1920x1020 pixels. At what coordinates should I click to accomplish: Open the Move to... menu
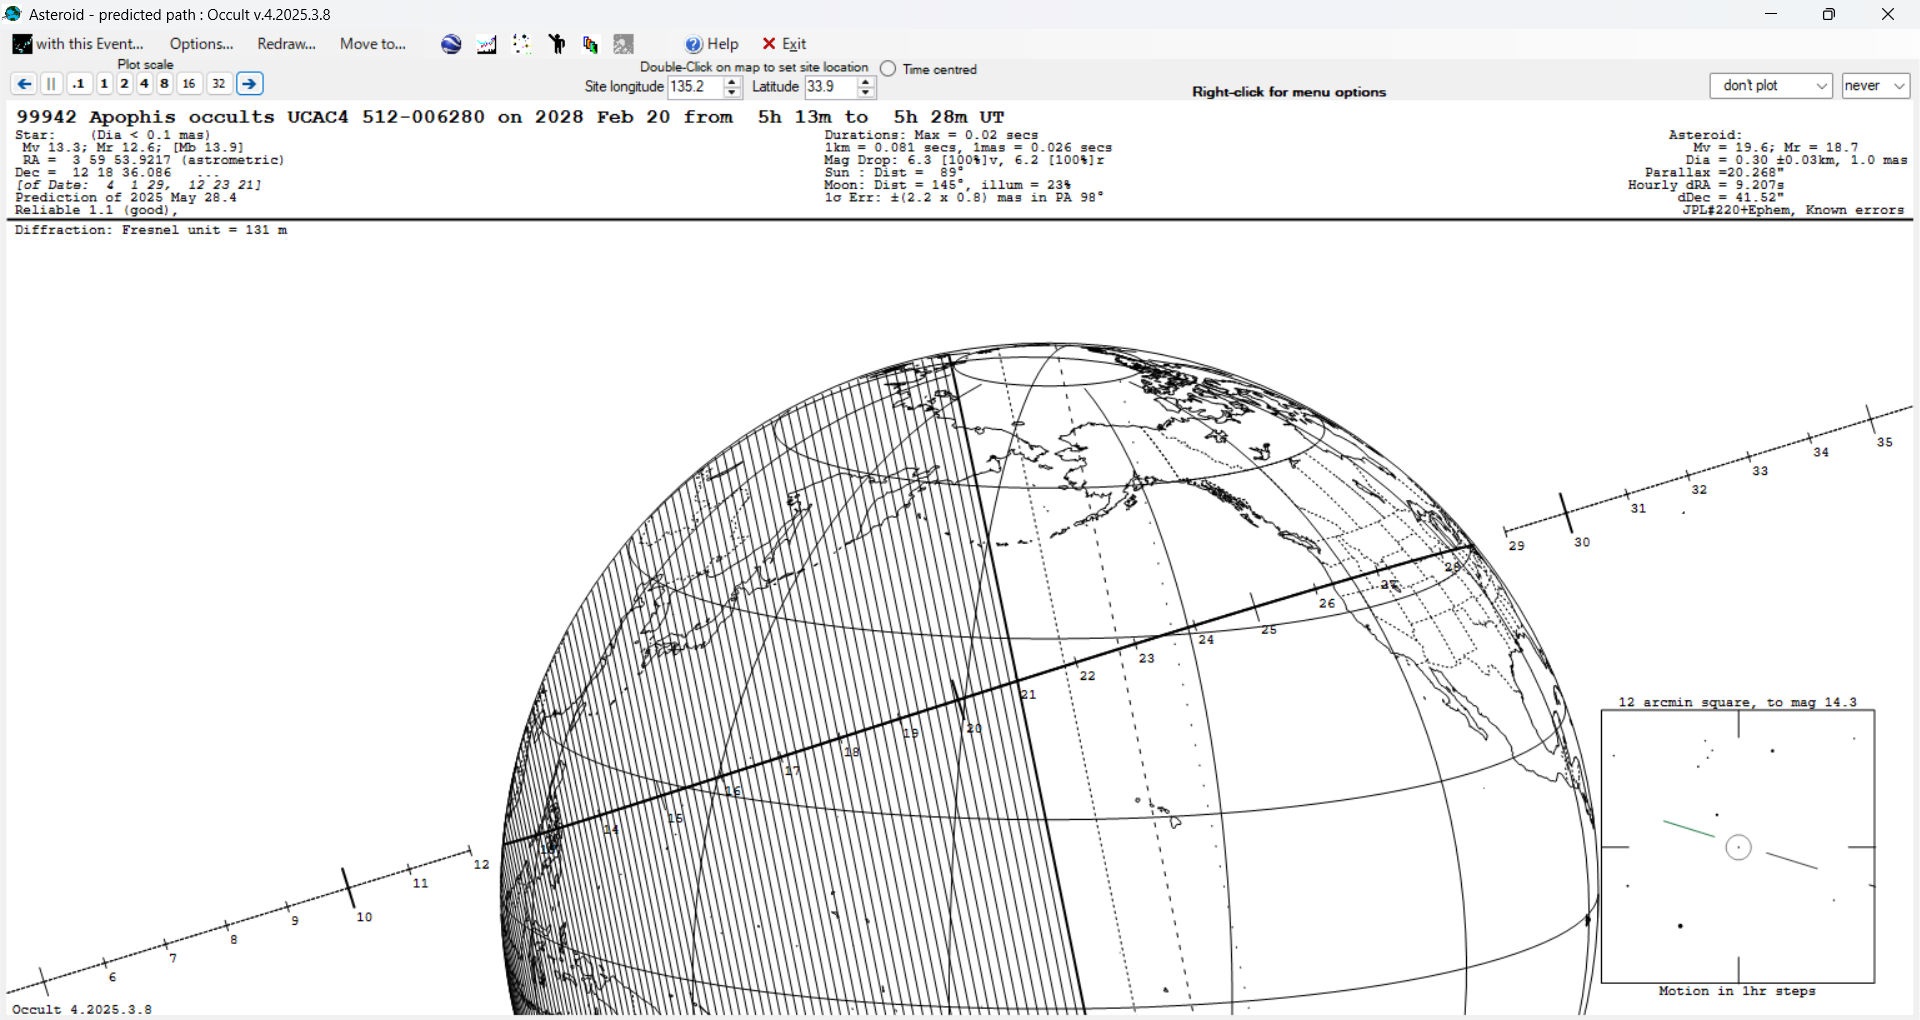coord(373,44)
